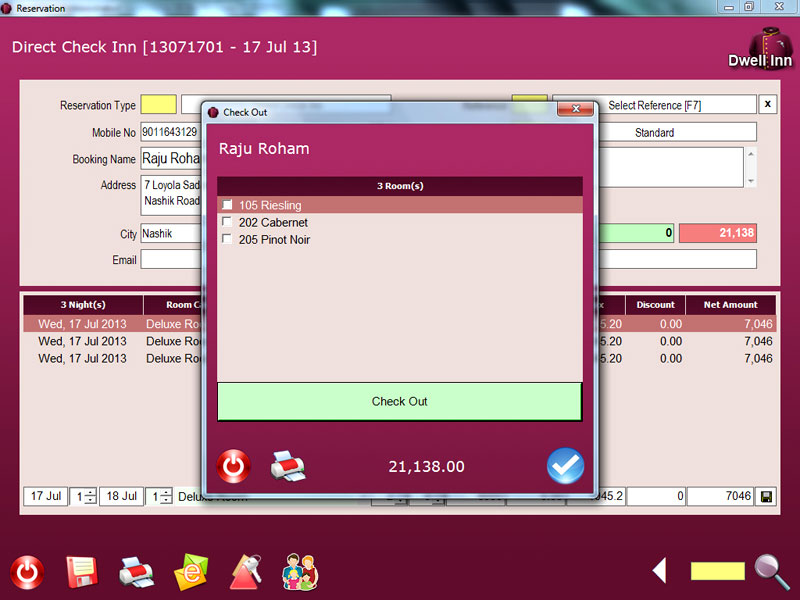This screenshot has height=600, width=800.
Task: Open the email envelope icon in bottom toolbar
Action: click(x=190, y=572)
